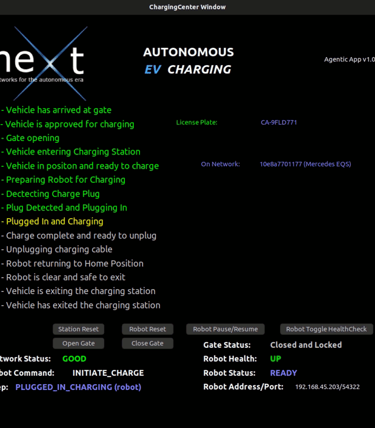Click 'Vehicle has exited the charging station'
The width and height of the screenshot is (375, 428).
click(81, 305)
